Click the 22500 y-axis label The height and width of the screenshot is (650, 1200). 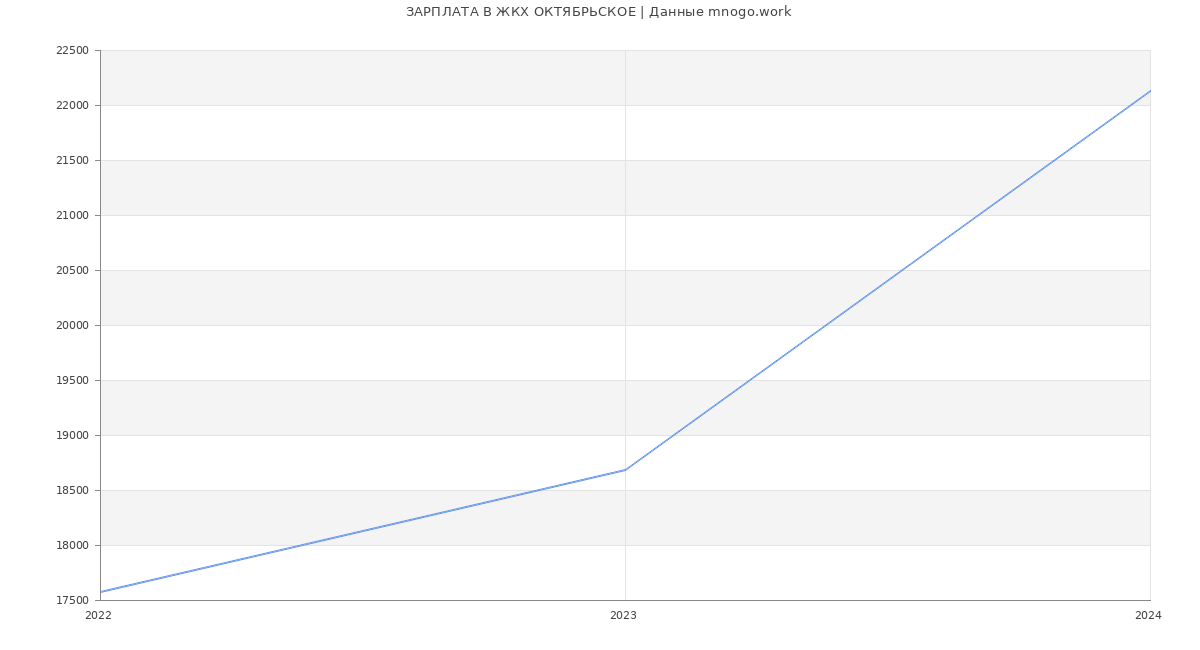tap(72, 51)
